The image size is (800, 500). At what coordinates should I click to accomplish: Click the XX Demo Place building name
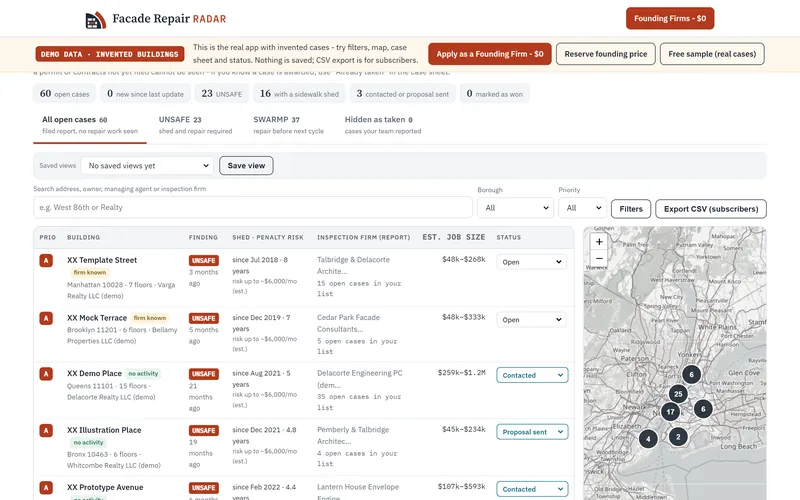[94, 373]
